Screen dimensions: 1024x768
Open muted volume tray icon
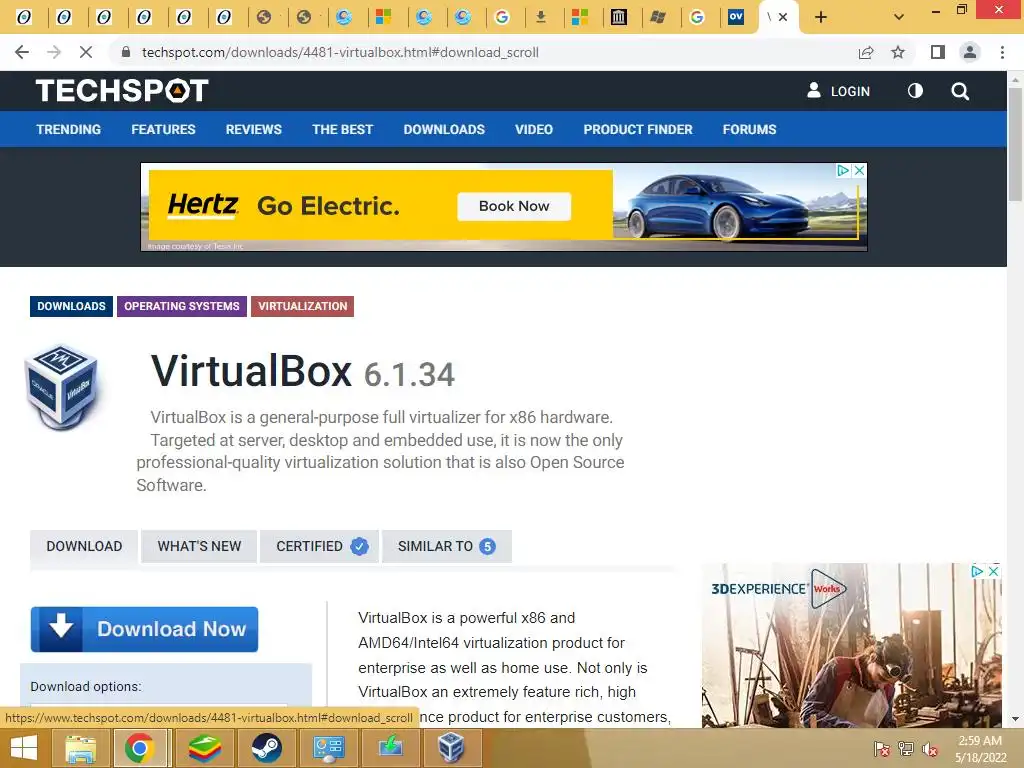(930, 748)
